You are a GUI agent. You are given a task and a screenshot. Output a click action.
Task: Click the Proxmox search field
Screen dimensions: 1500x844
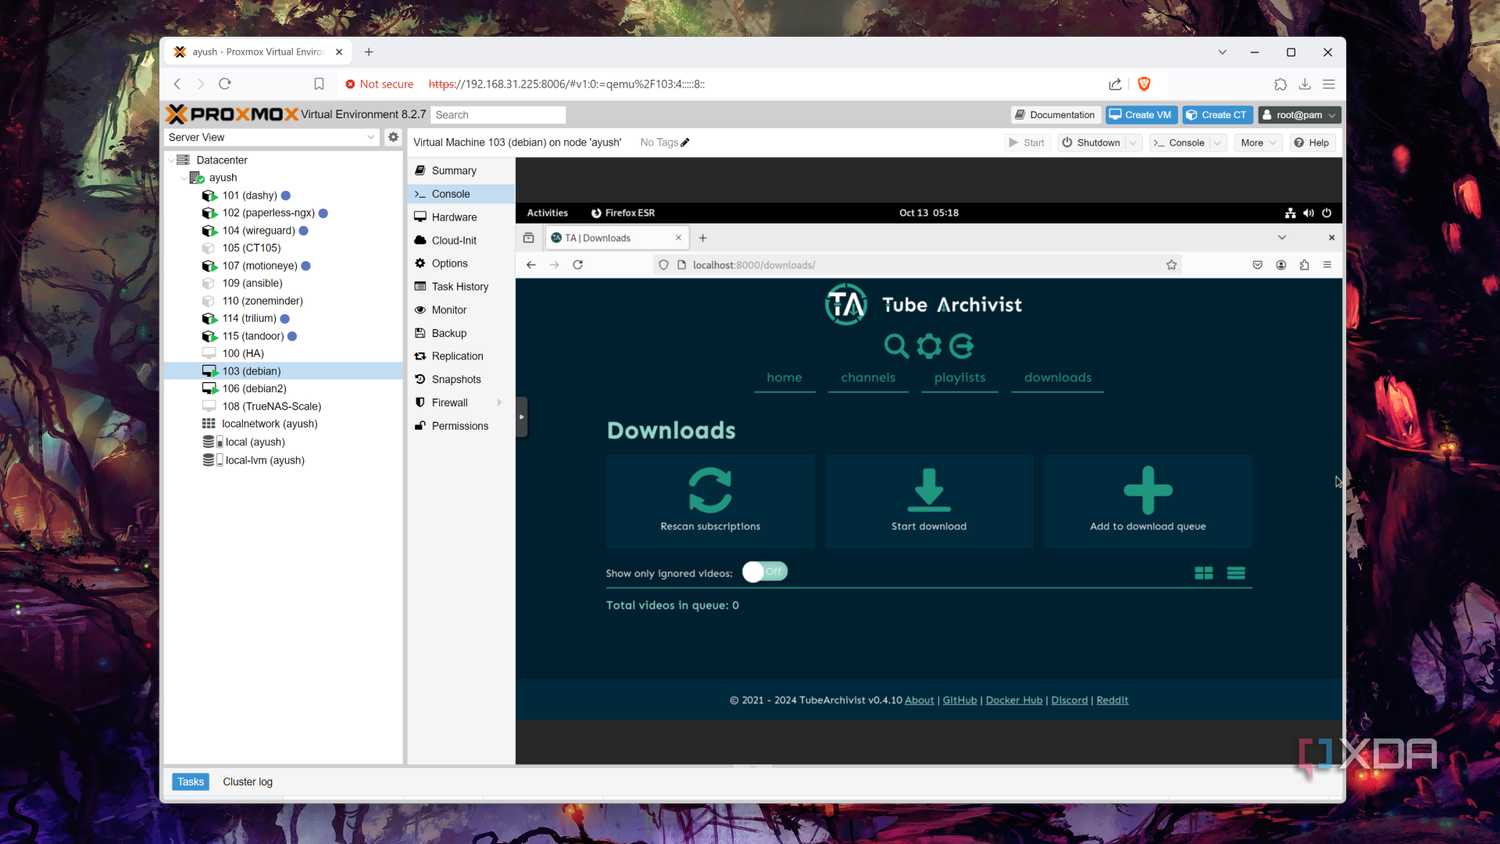tap(498, 115)
